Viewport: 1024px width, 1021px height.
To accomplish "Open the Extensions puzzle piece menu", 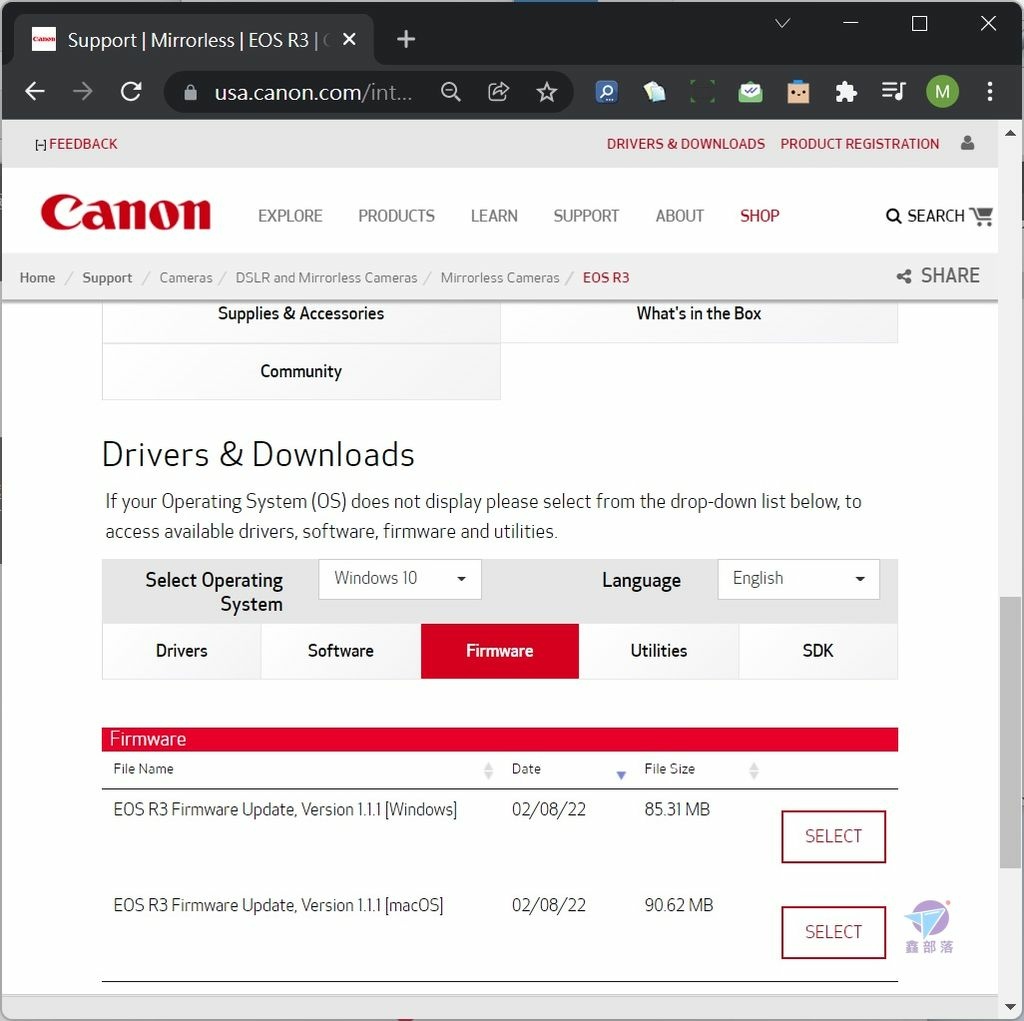I will 846,92.
